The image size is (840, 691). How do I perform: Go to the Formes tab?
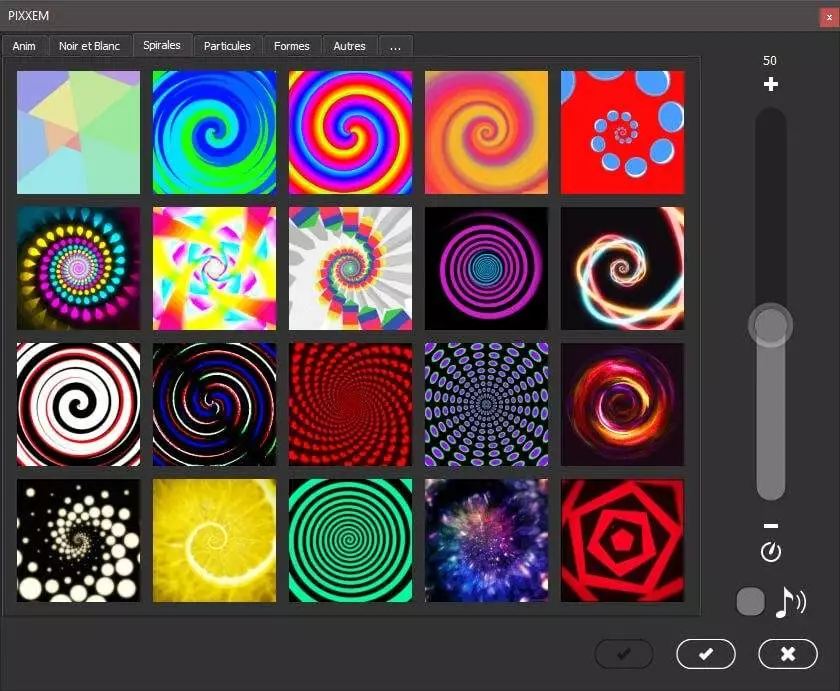pos(292,46)
